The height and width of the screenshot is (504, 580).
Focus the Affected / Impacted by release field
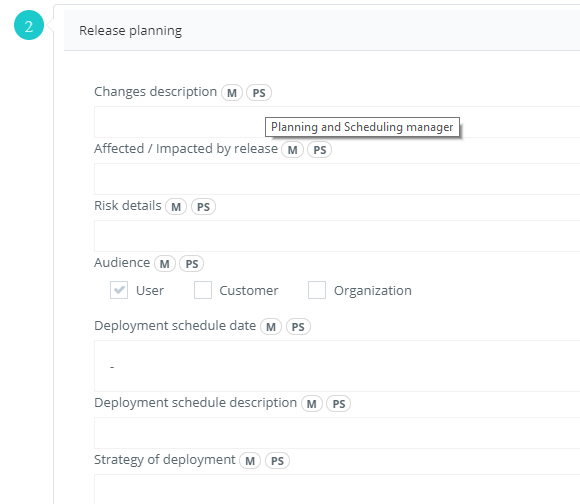click(x=337, y=179)
